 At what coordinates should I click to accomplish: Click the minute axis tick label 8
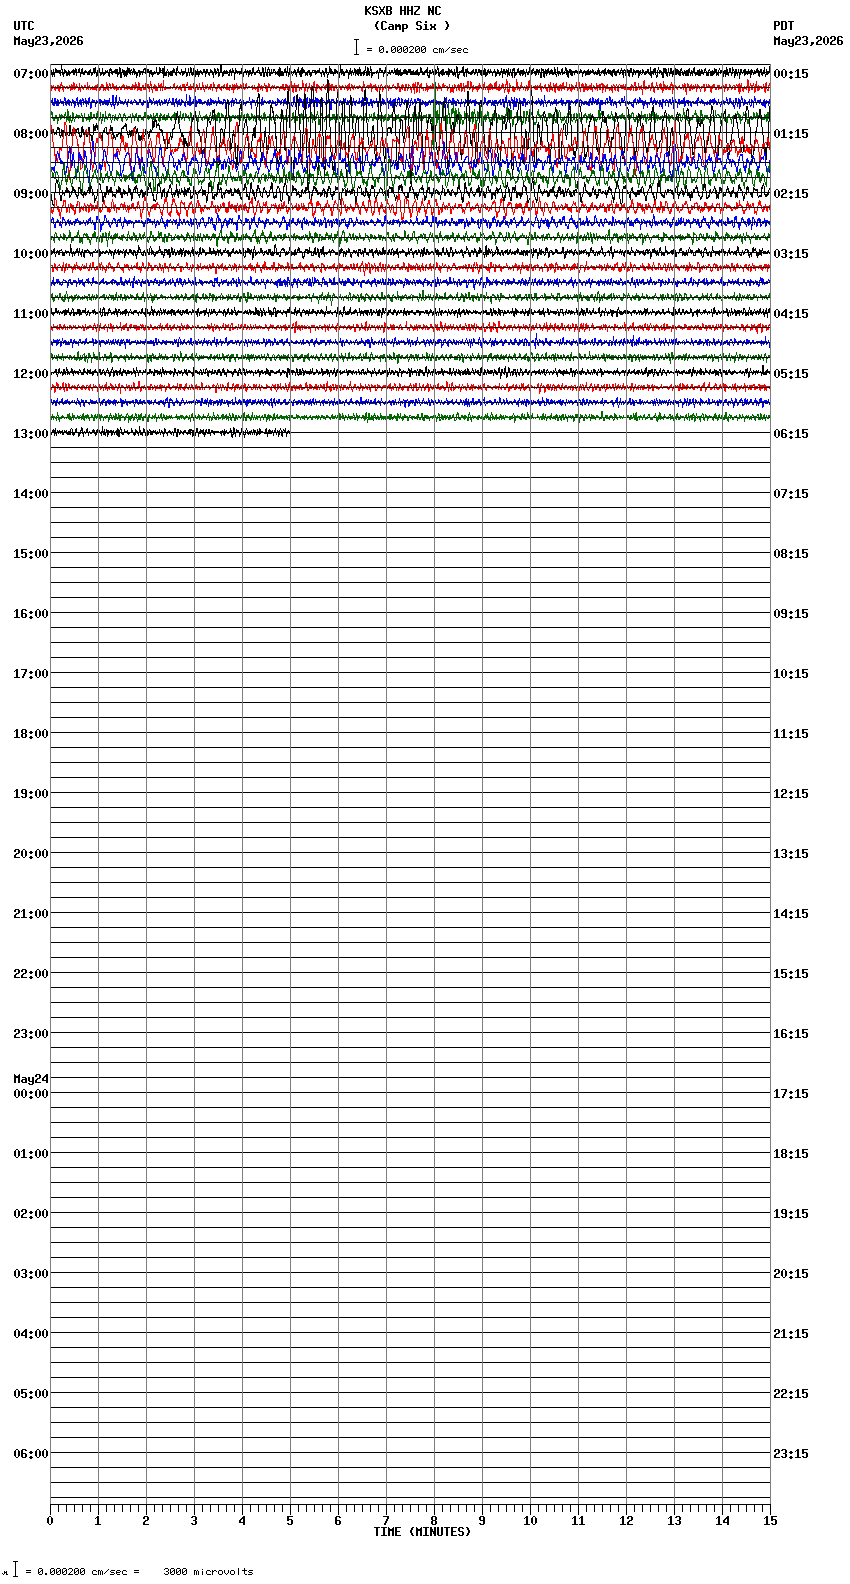(434, 1521)
